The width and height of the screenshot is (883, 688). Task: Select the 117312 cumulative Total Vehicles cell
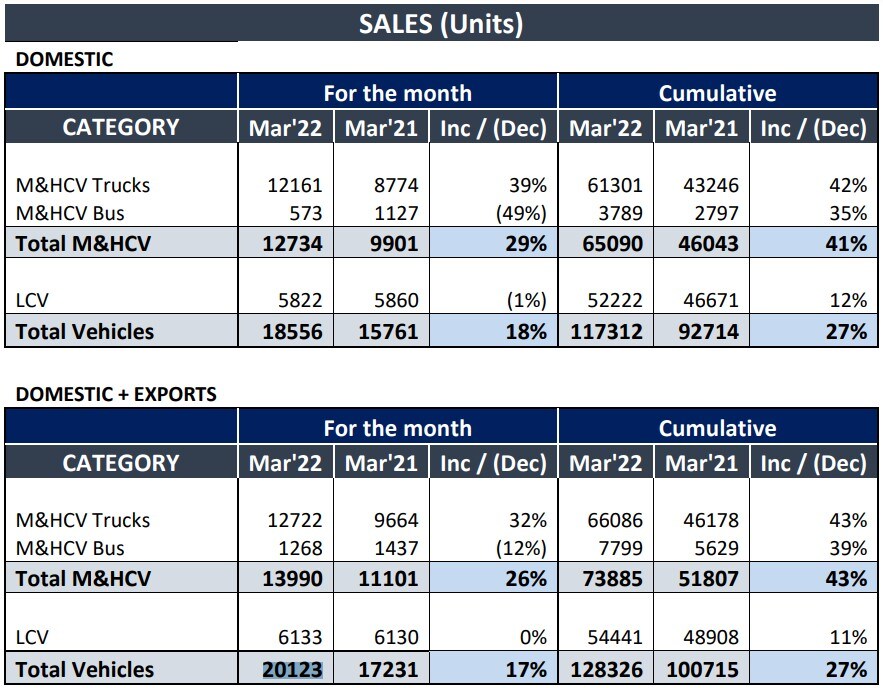point(608,331)
